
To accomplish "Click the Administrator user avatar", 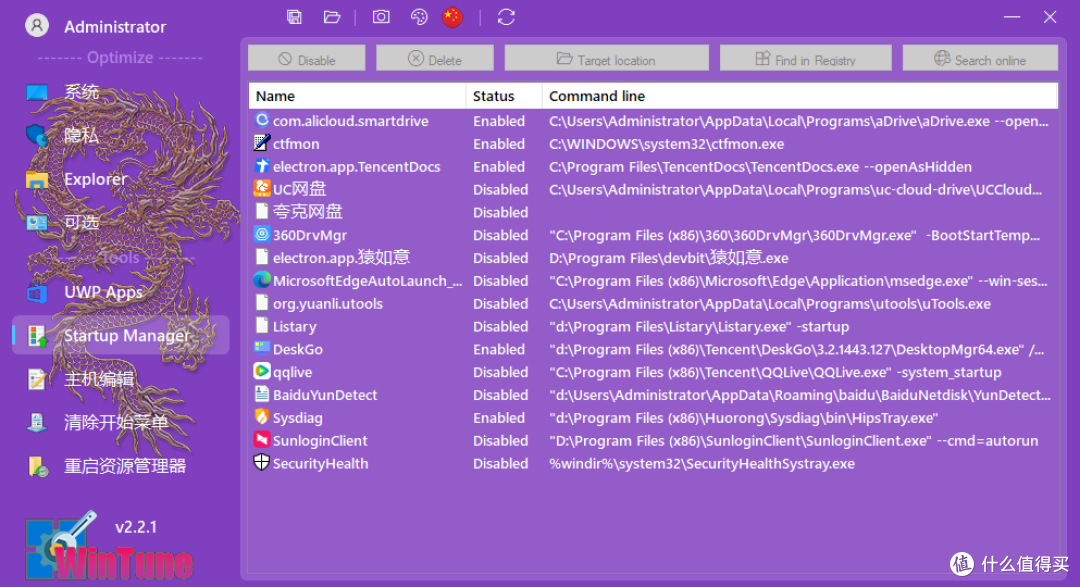I will [37, 26].
